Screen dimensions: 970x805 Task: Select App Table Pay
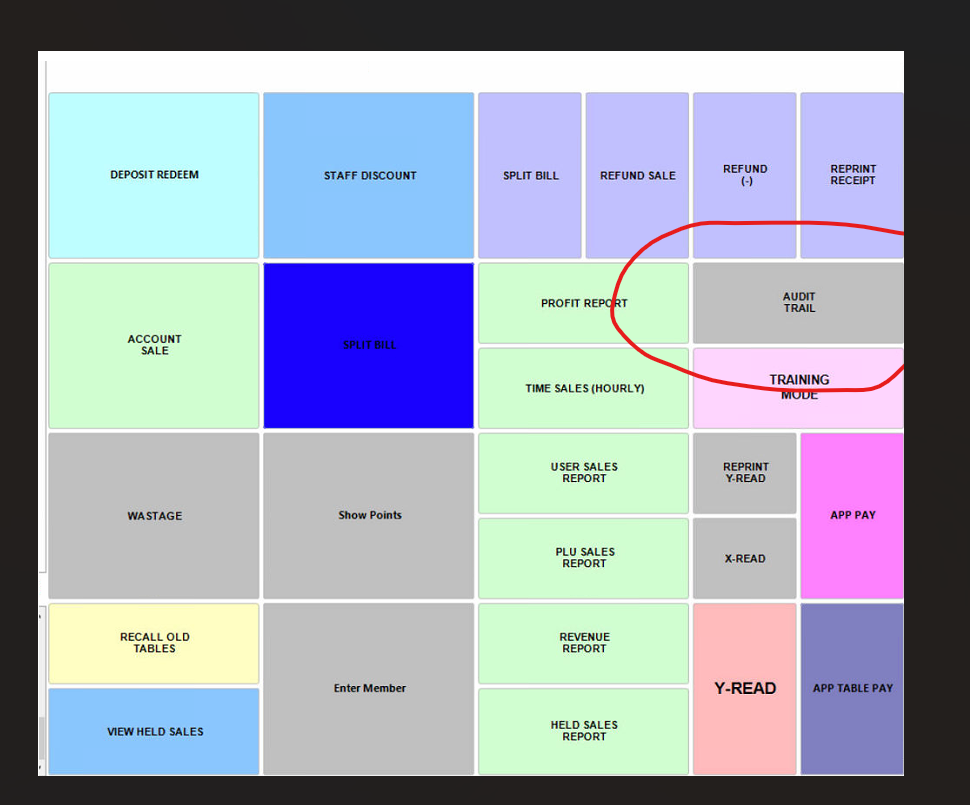point(852,689)
